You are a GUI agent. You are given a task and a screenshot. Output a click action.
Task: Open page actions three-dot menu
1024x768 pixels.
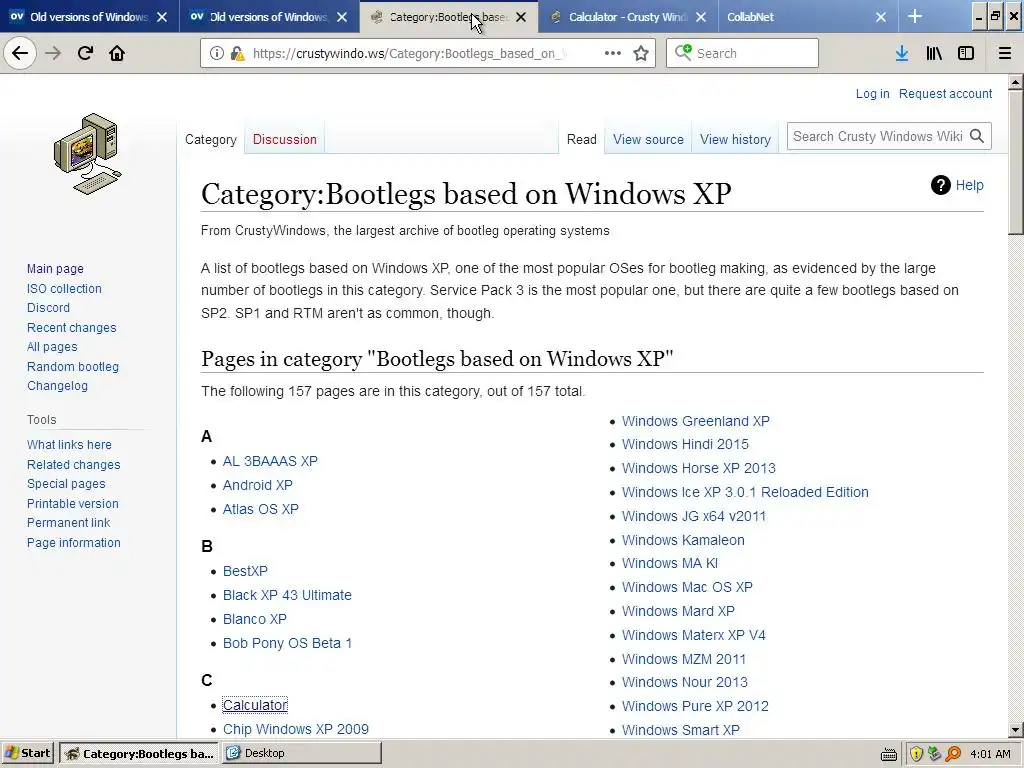613,53
